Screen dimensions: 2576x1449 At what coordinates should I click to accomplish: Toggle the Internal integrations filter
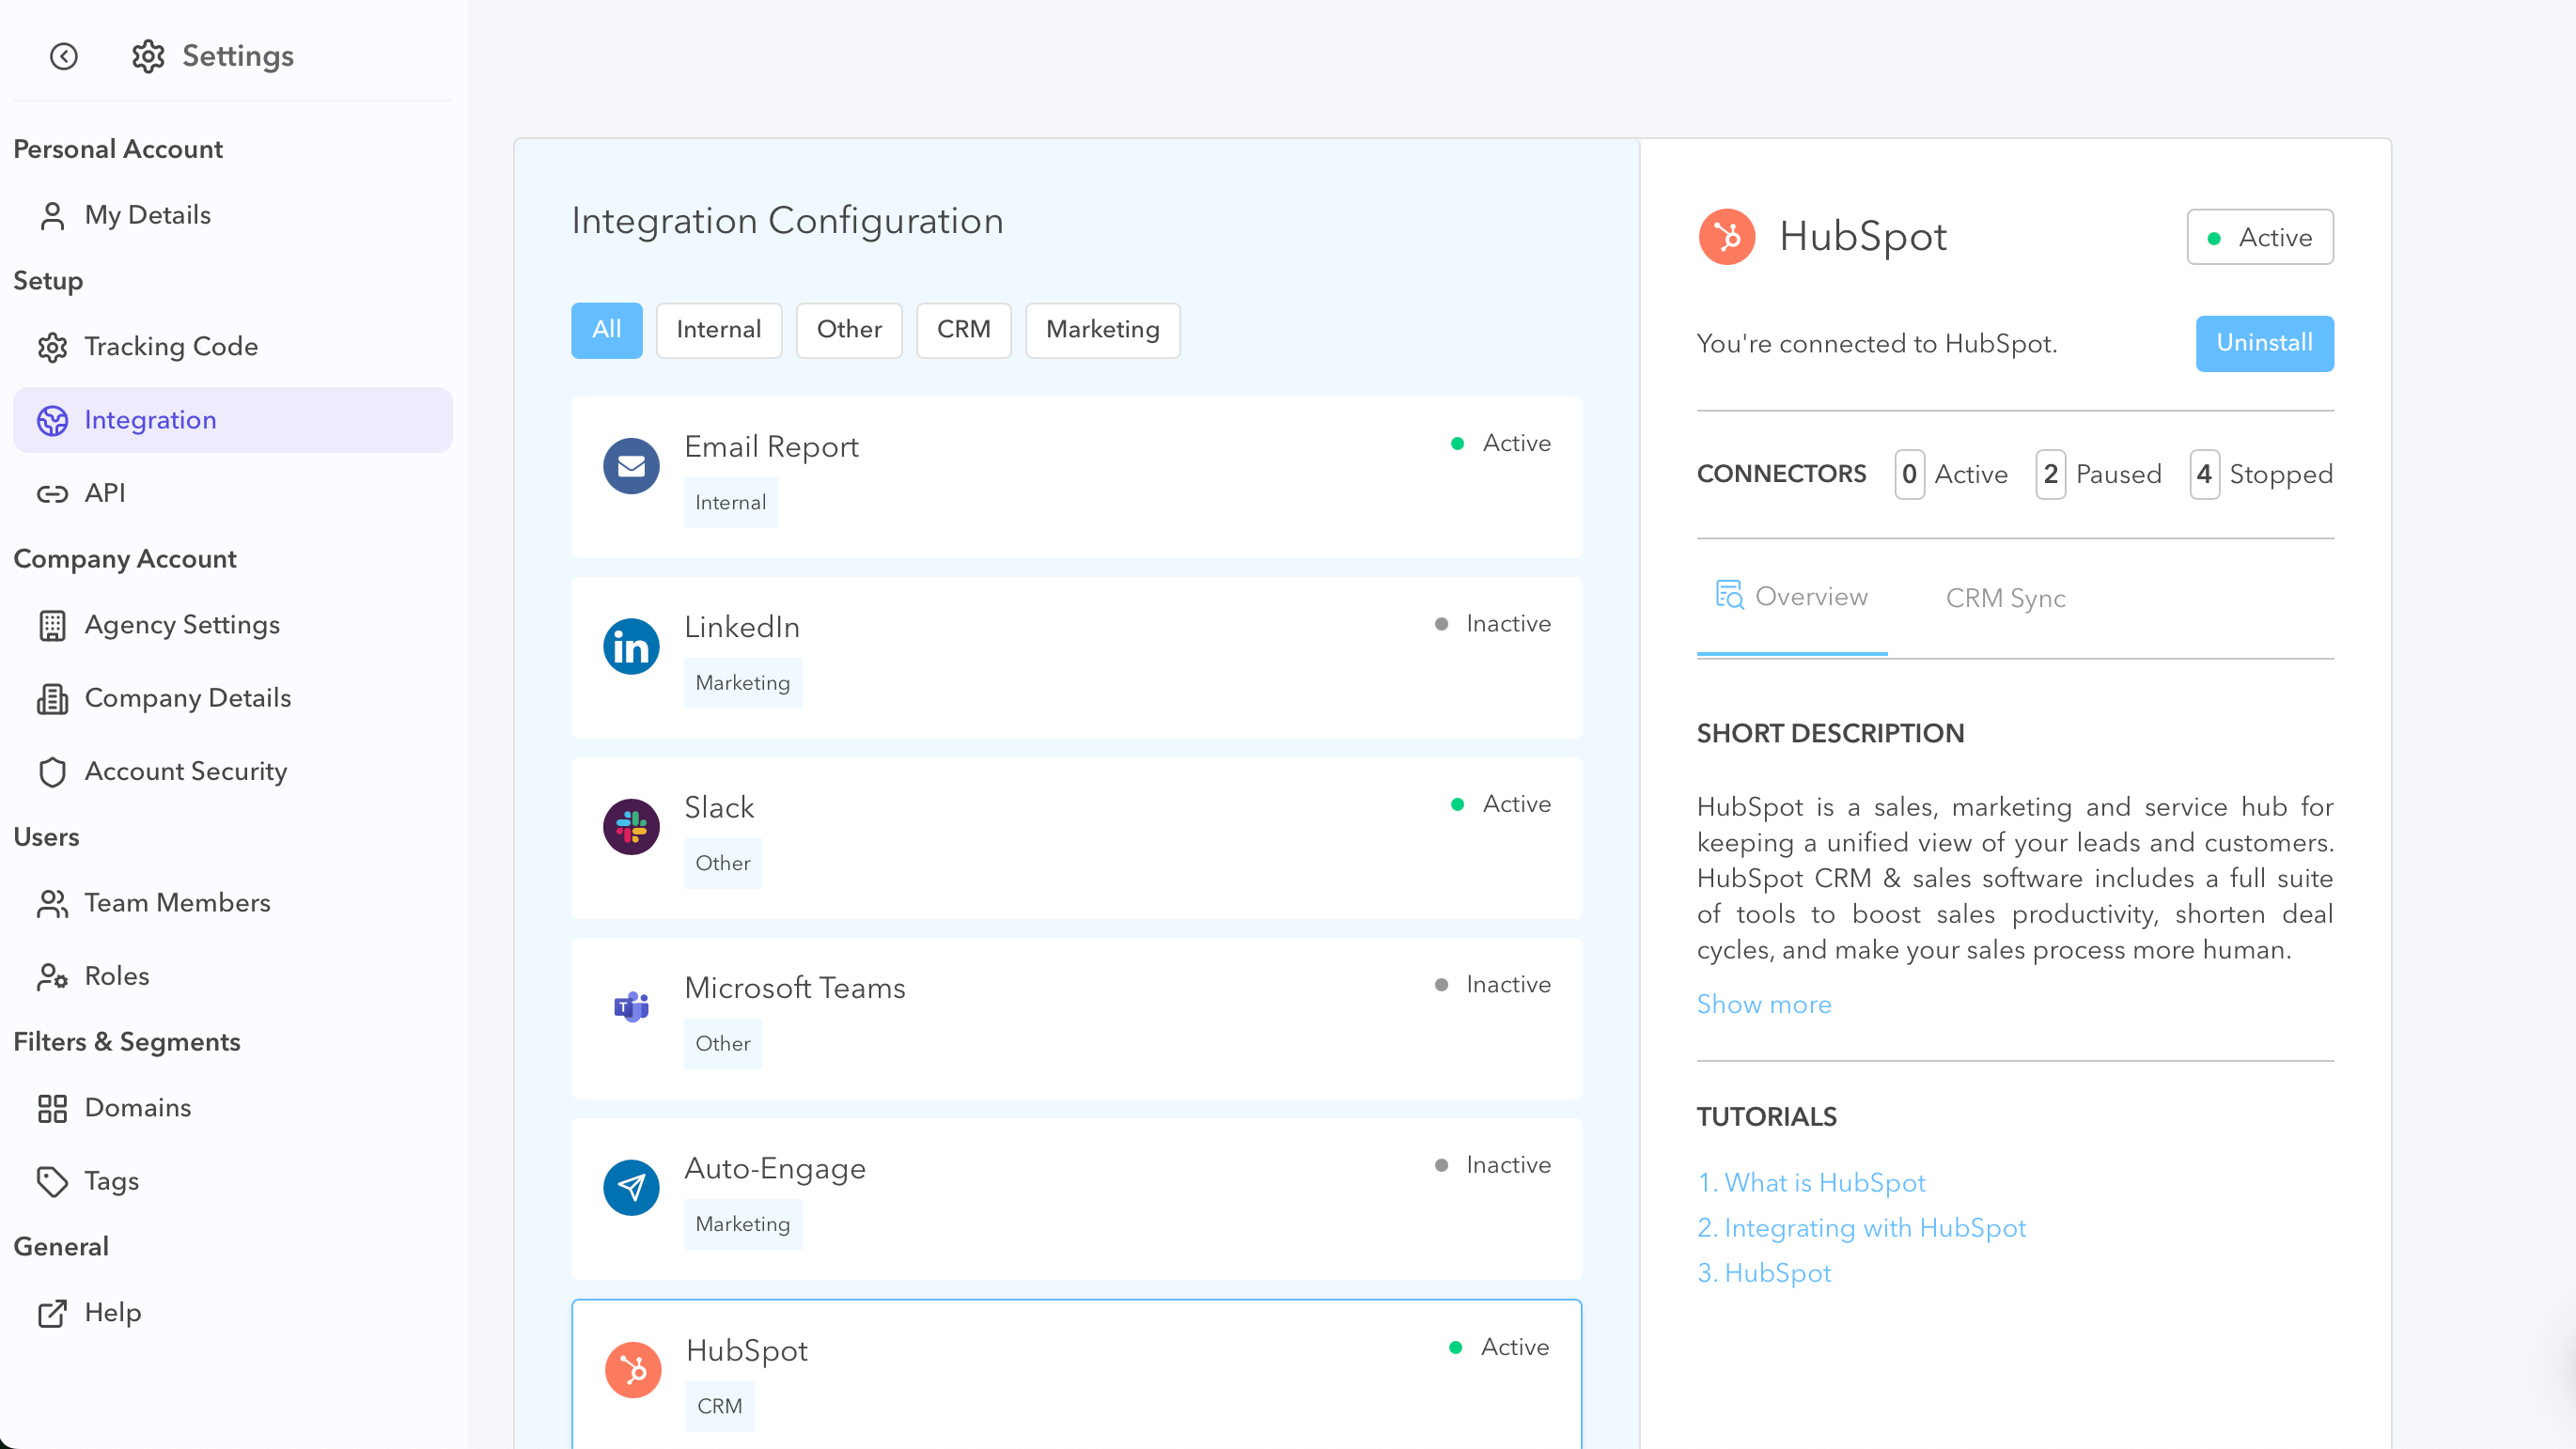coord(718,330)
